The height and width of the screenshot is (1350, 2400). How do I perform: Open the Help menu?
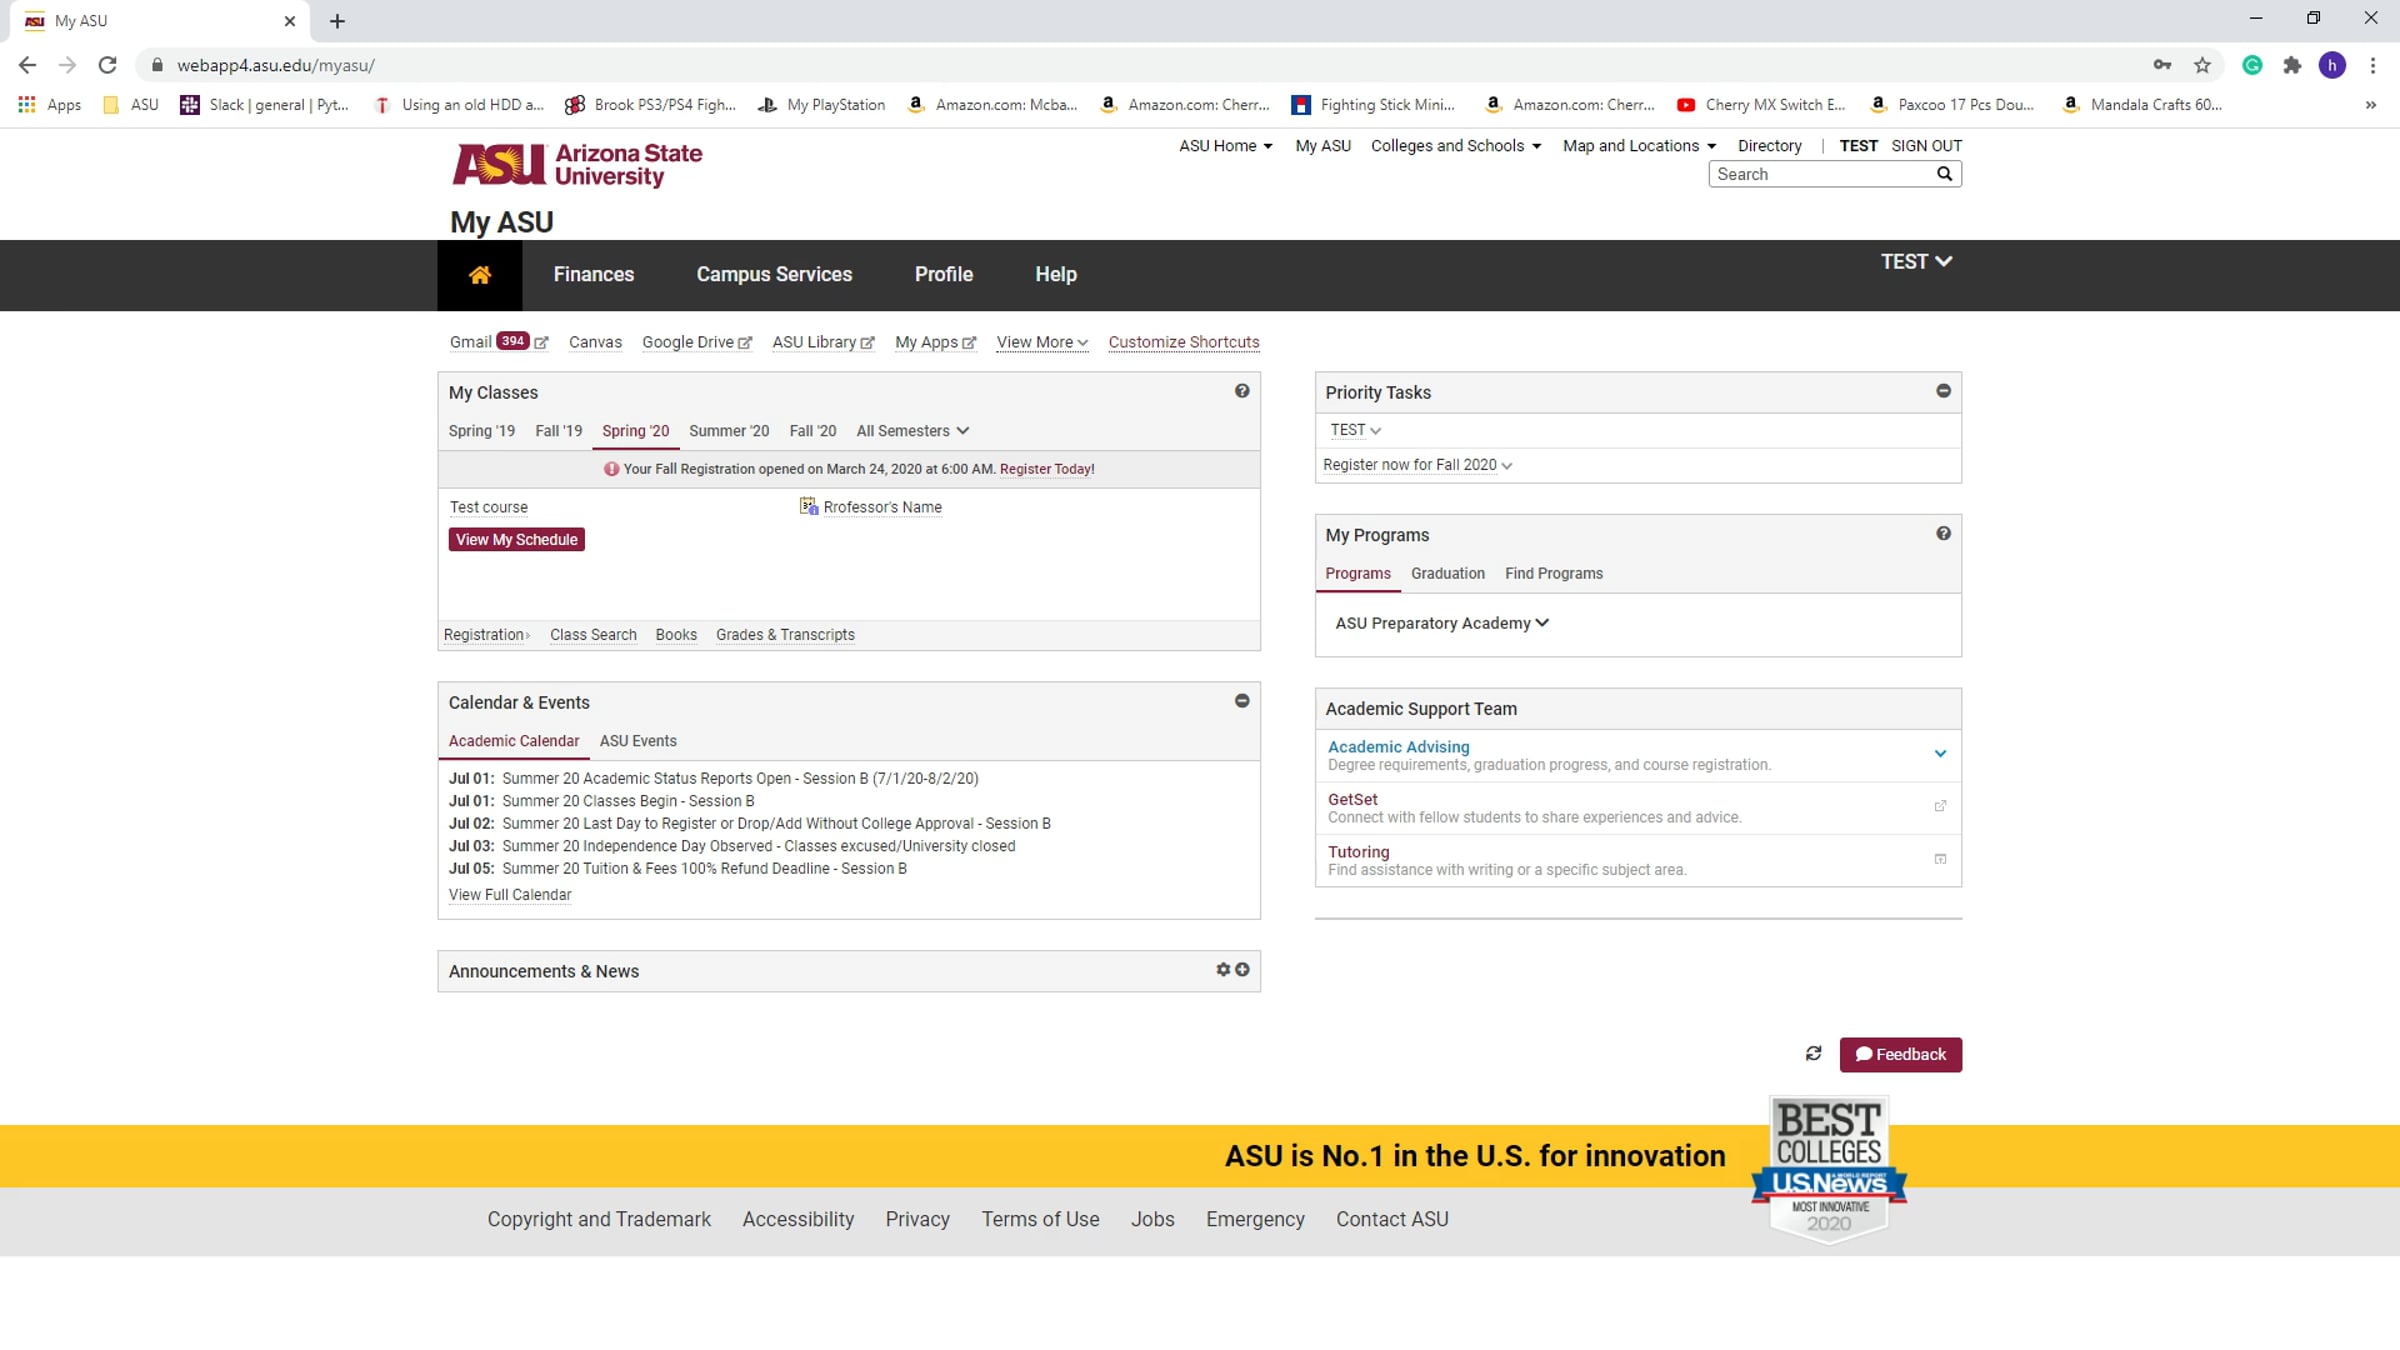click(x=1056, y=274)
